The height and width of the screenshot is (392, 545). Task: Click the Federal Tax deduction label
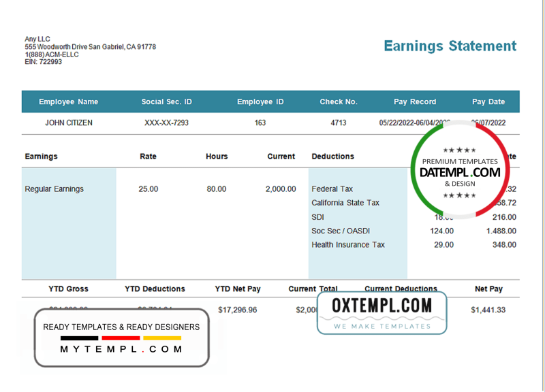click(x=332, y=189)
